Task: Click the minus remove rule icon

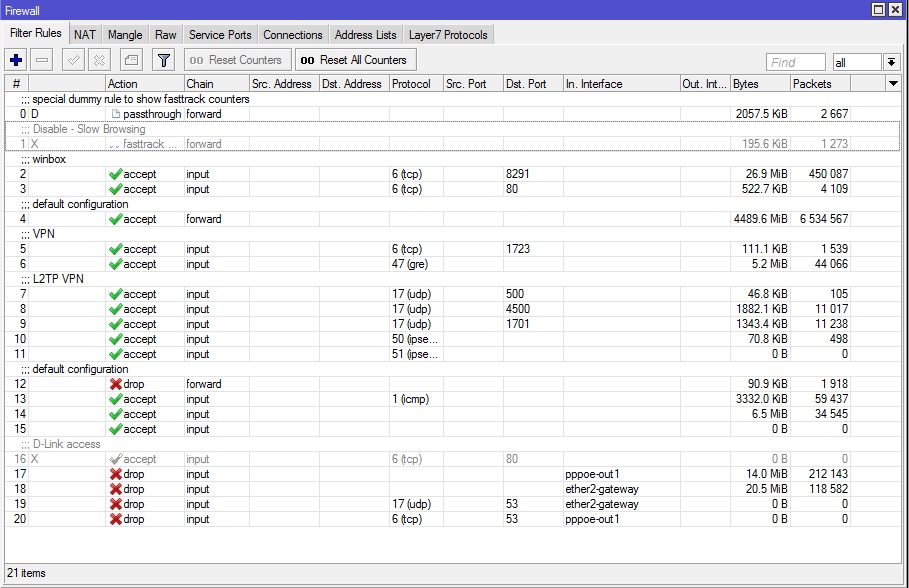Action: point(42,60)
